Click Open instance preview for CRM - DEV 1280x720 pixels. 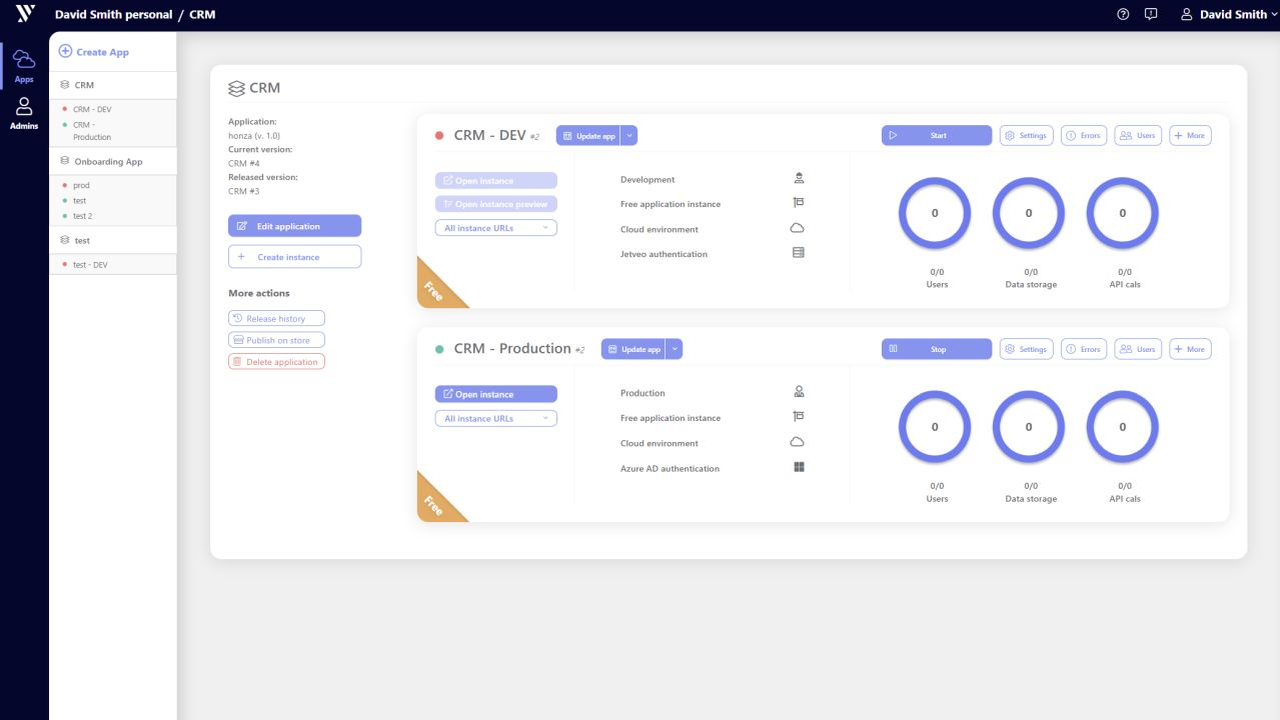(496, 204)
